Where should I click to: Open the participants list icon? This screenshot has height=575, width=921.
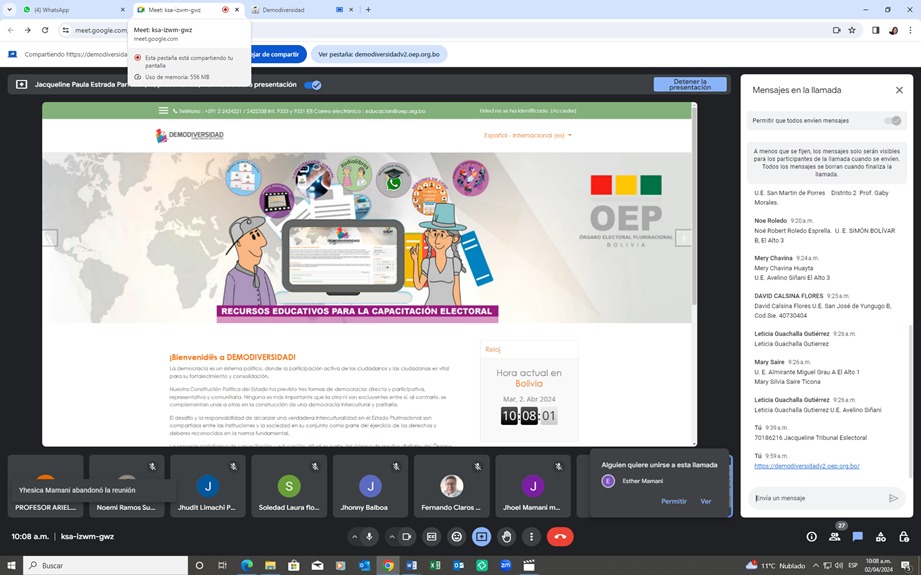click(835, 537)
